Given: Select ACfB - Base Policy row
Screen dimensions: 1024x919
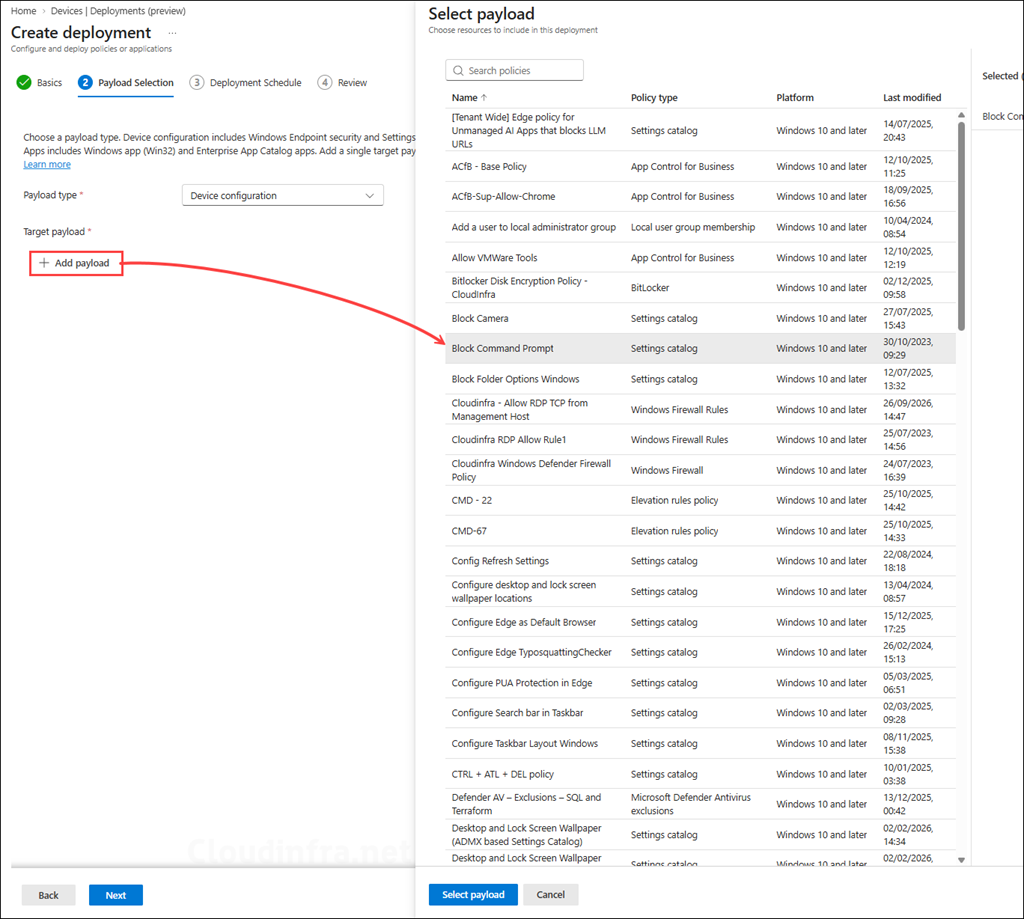Looking at the screenshot, I should [700, 167].
